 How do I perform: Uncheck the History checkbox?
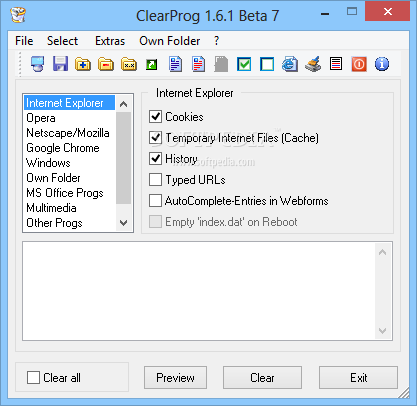click(156, 159)
